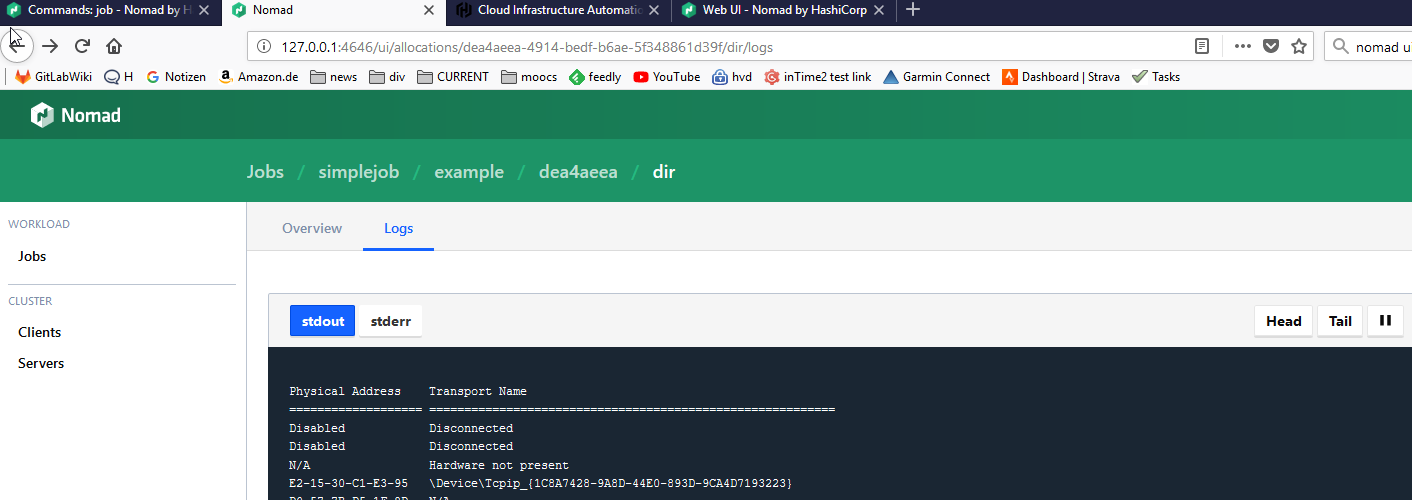Expand the CURRENT bookmarks folder

tap(453, 77)
